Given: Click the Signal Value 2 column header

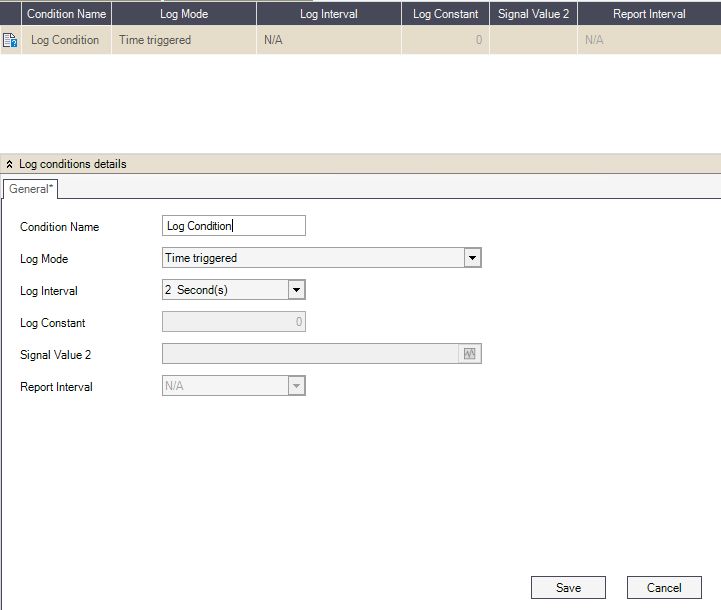Looking at the screenshot, I should pyautogui.click(x=533, y=14).
